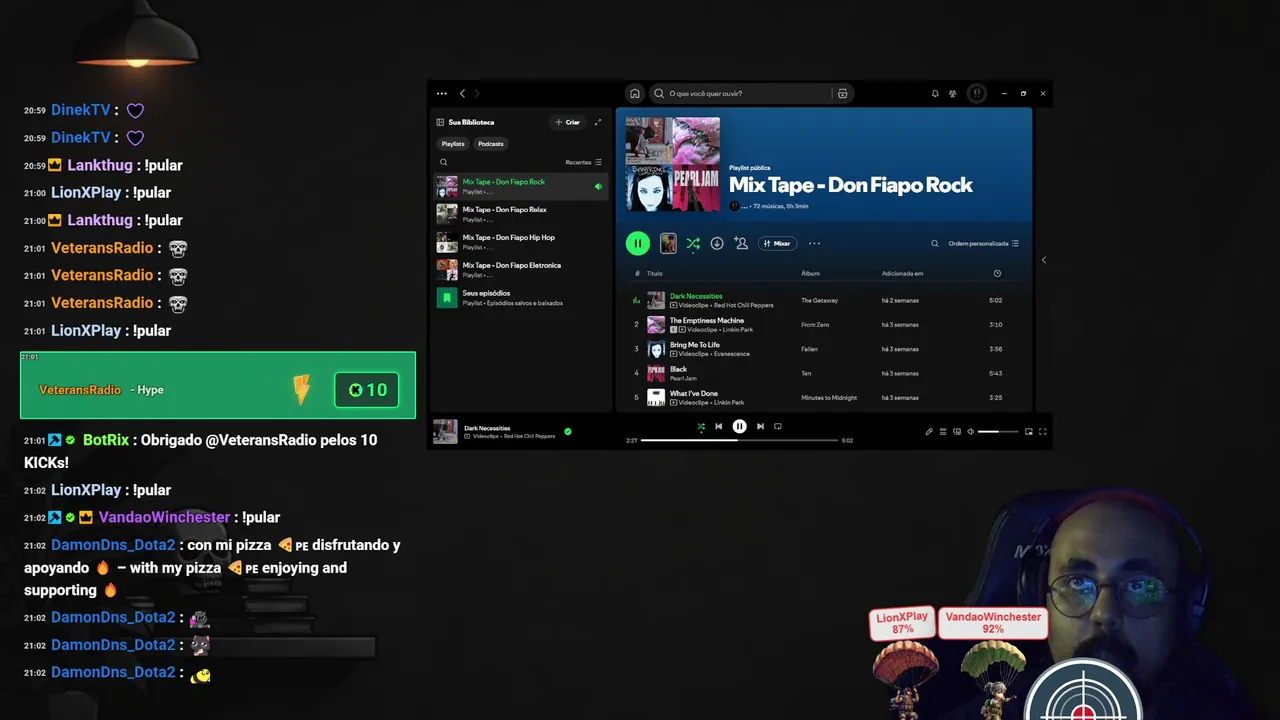Toggle the repeat control in bottom player
This screenshot has width=1280, height=720.
tap(778, 426)
